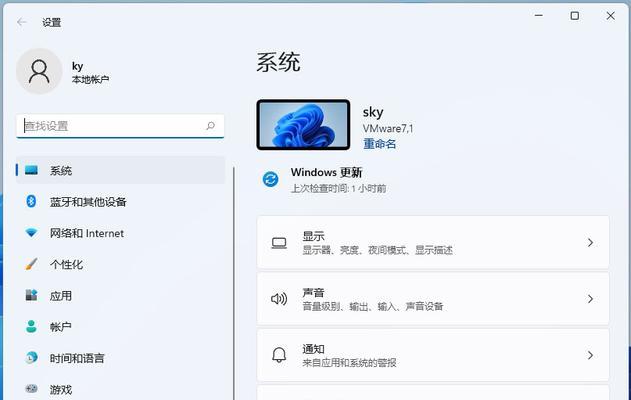Click the 时间和语言 globe clock icon
This screenshot has height=400, width=631.
(31, 357)
